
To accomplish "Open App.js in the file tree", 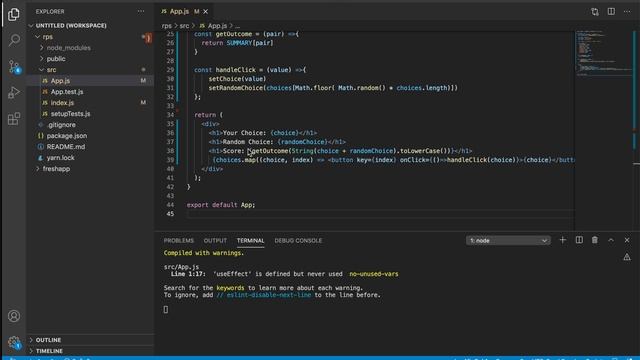I will coord(60,81).
